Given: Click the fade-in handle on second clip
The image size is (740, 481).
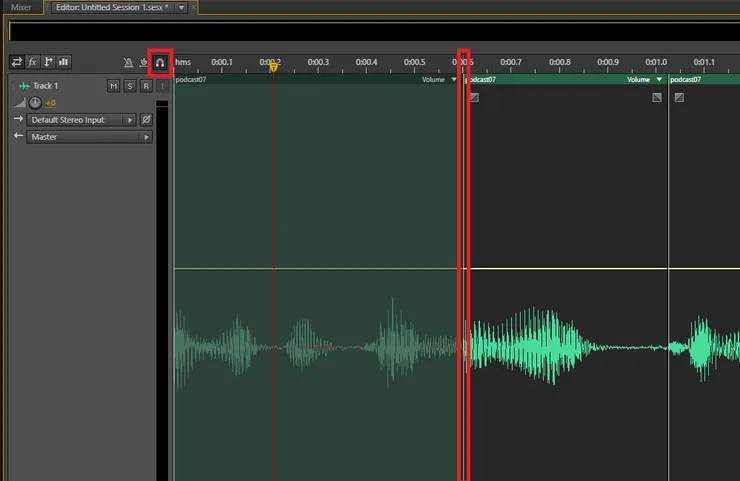Looking at the screenshot, I should pyautogui.click(x=474, y=98).
